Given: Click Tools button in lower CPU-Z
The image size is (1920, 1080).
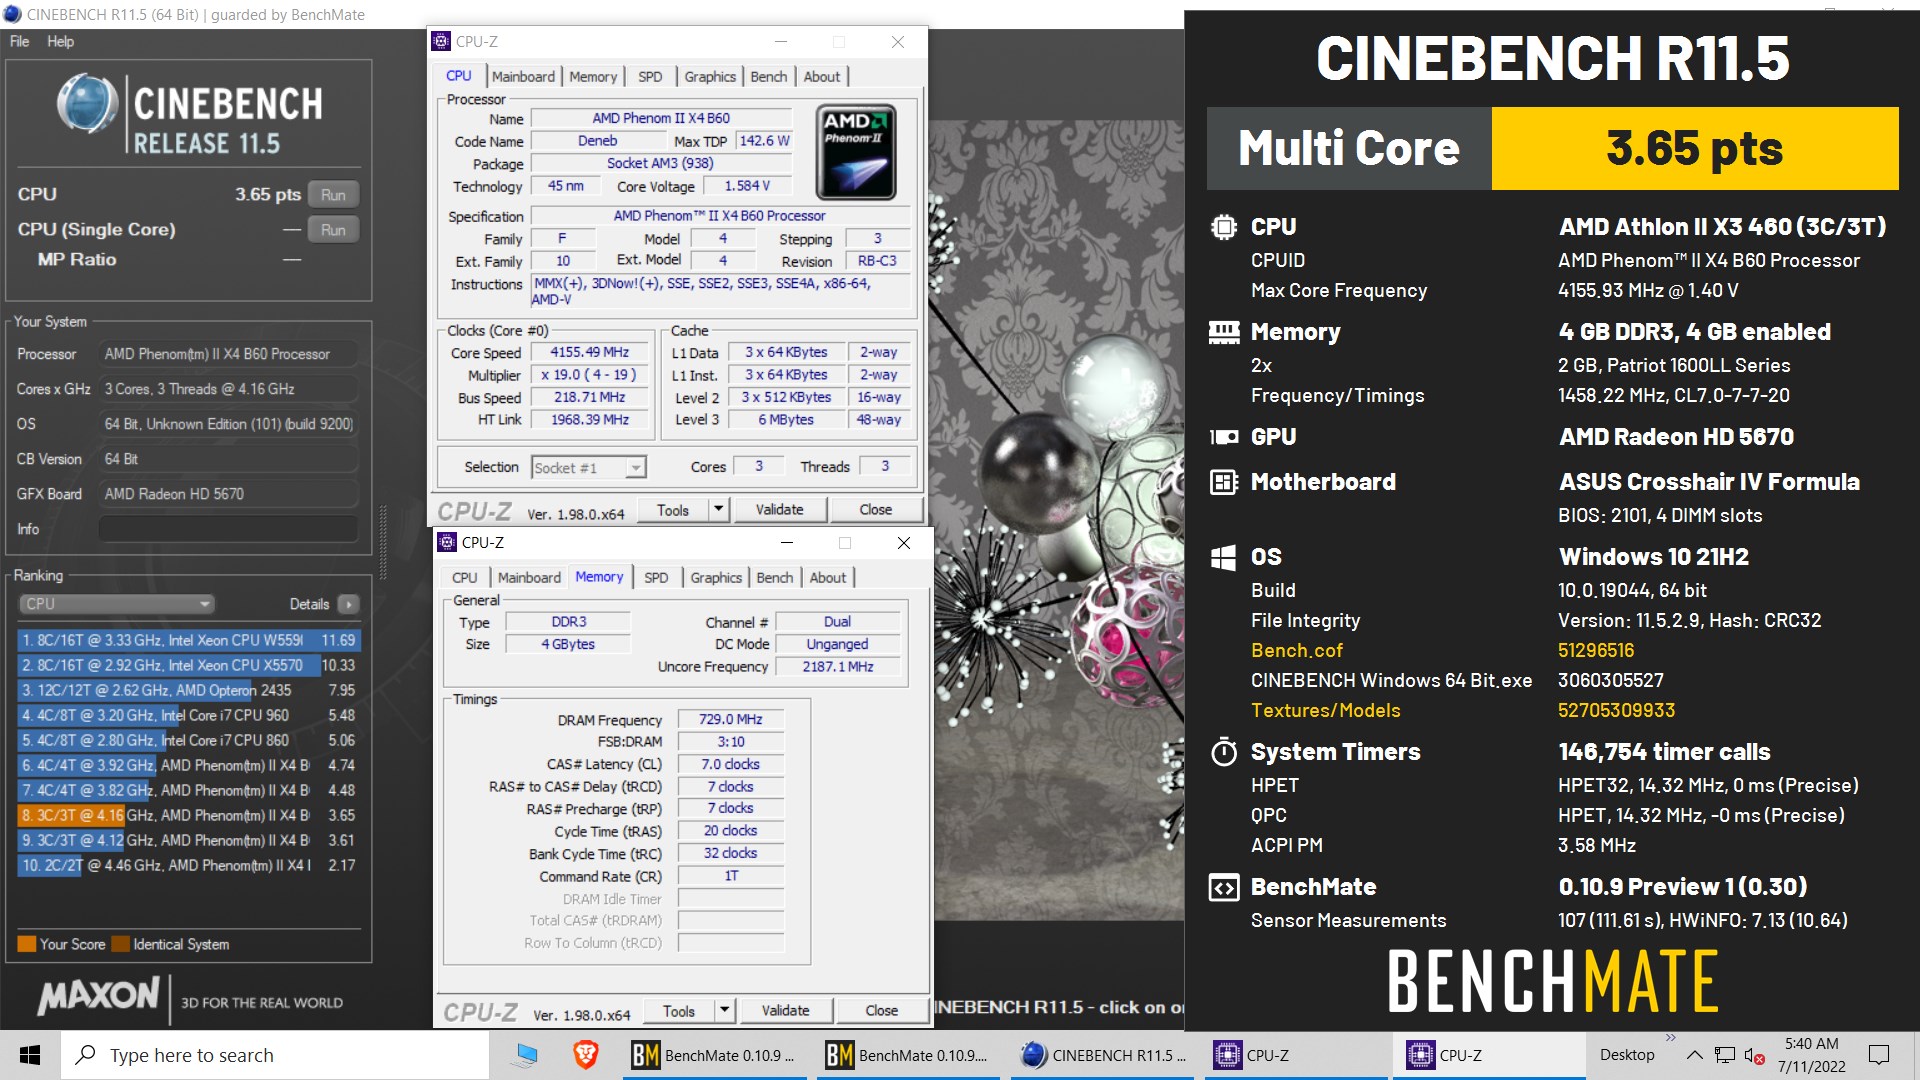Looking at the screenshot, I should point(679,1011).
